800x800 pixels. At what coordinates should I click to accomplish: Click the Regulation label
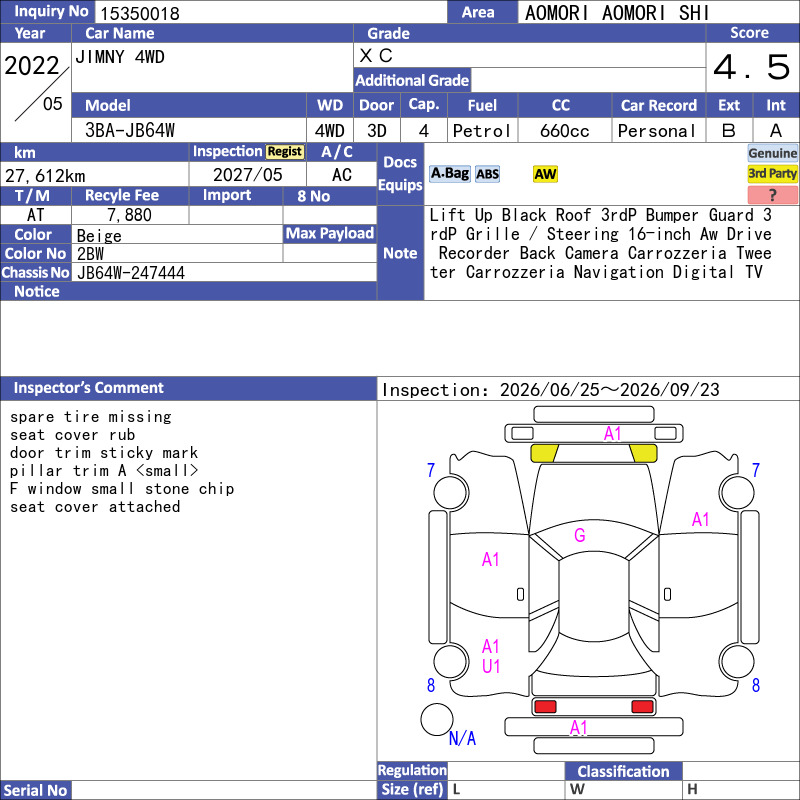click(412, 770)
